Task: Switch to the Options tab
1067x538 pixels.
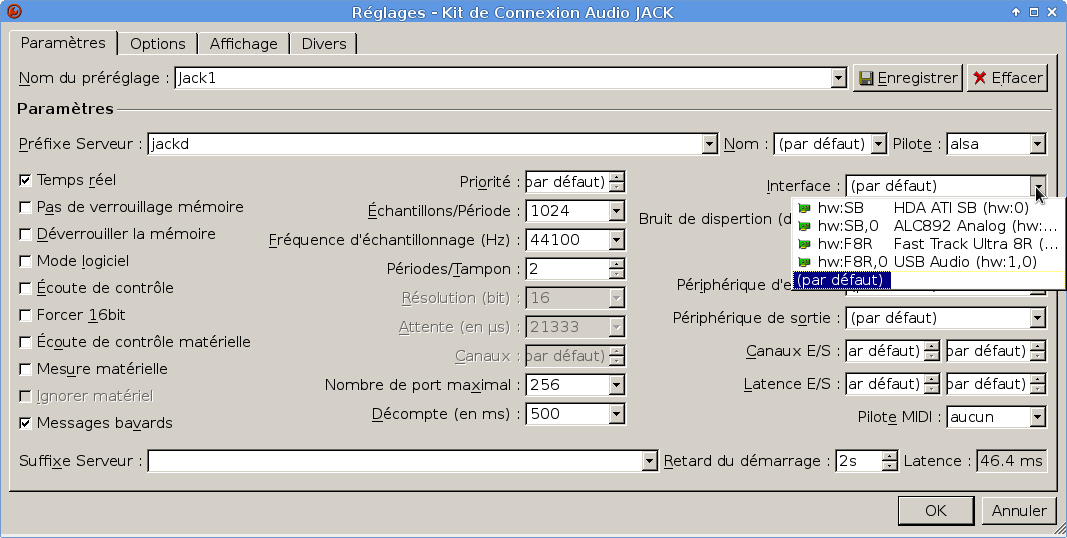Action: 158,44
